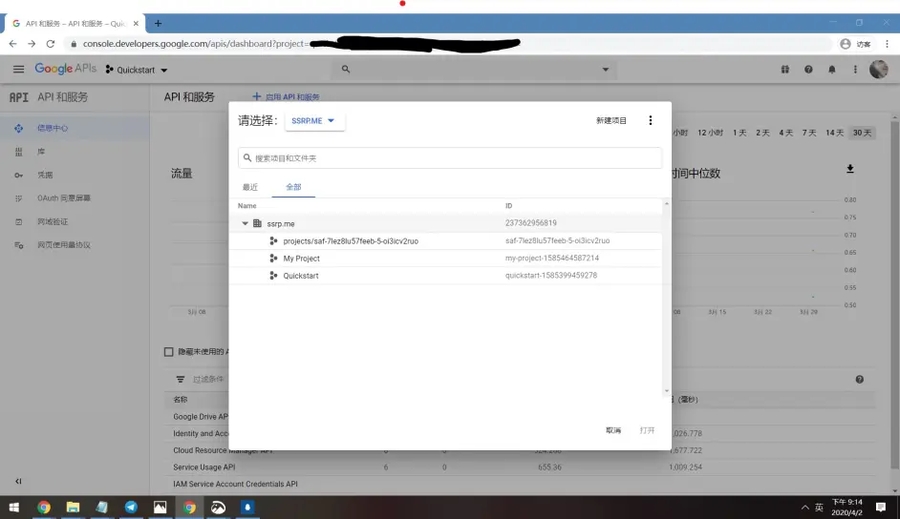The width and height of the screenshot is (900, 519).
Task: Click the user avatar in header
Action: (878, 69)
